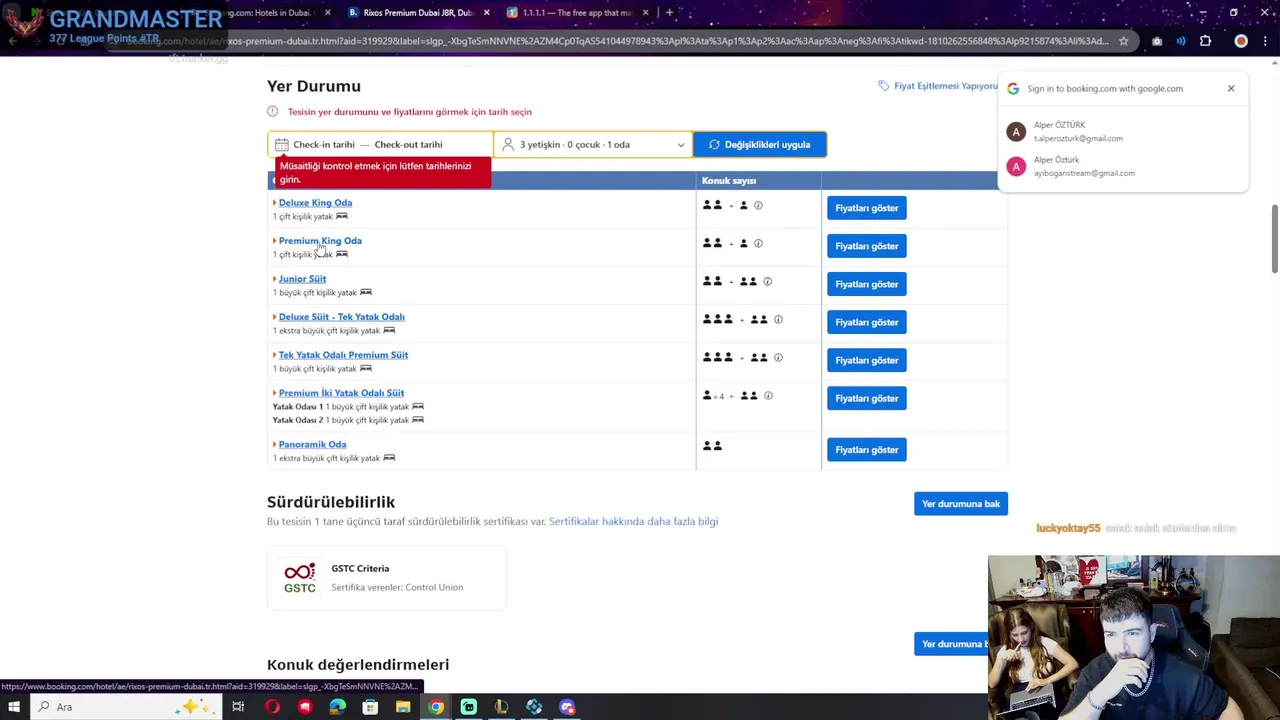The image size is (1280, 720).
Task: Open Microsoft Store from taskbar
Action: [x=370, y=707]
